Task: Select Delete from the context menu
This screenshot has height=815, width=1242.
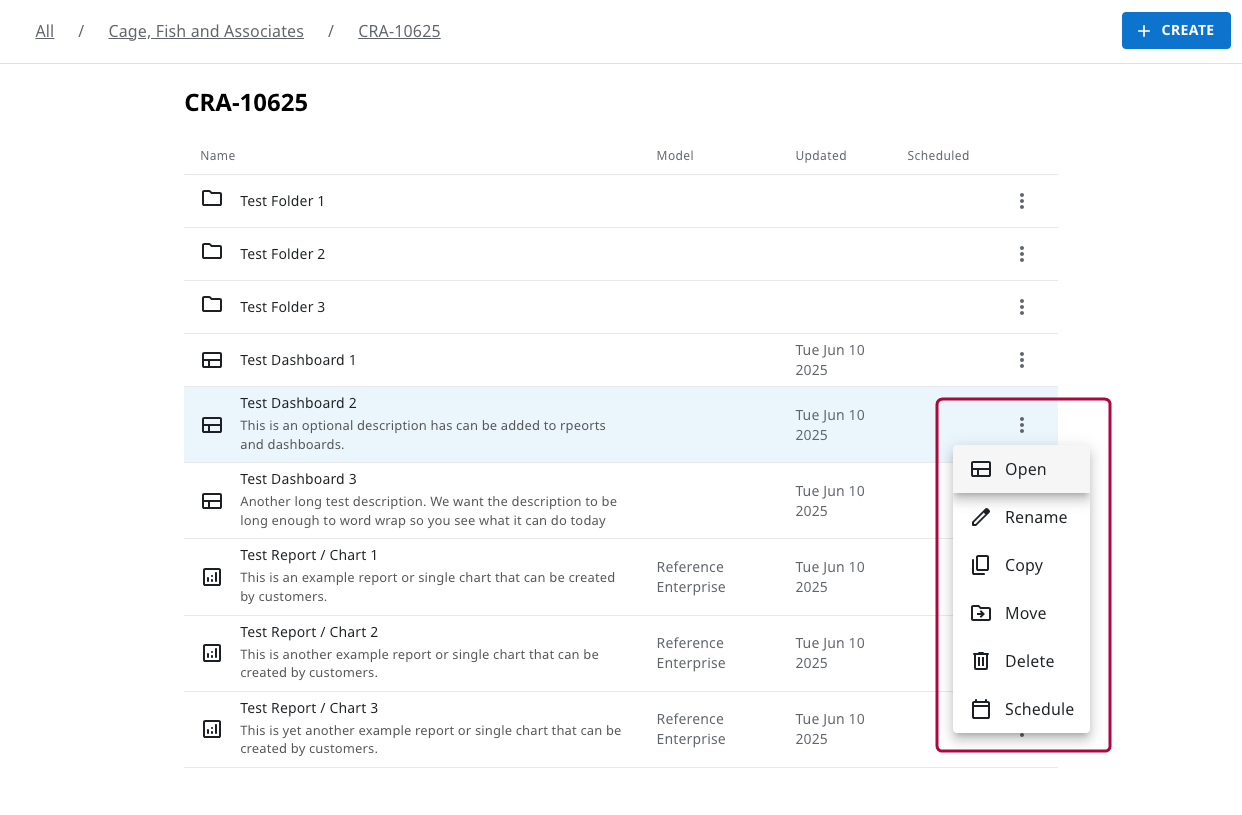Action: click(1029, 661)
